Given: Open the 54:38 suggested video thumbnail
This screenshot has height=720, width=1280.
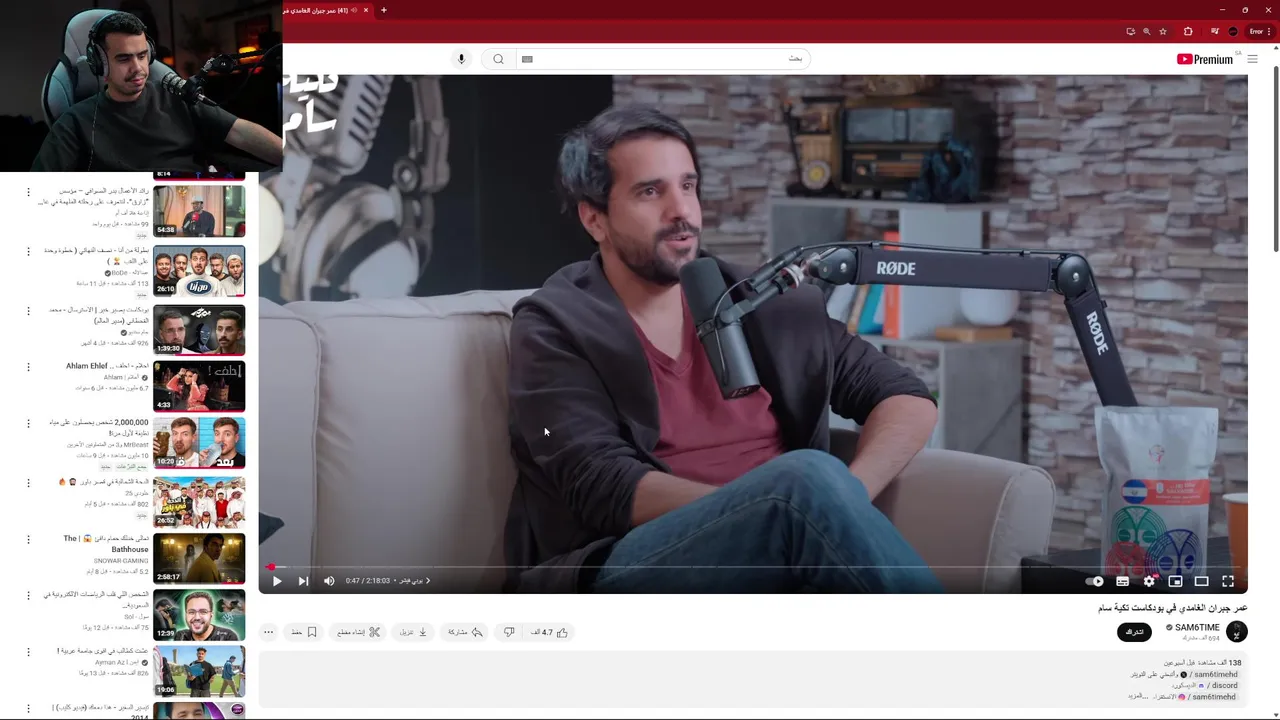Looking at the screenshot, I should [199, 211].
